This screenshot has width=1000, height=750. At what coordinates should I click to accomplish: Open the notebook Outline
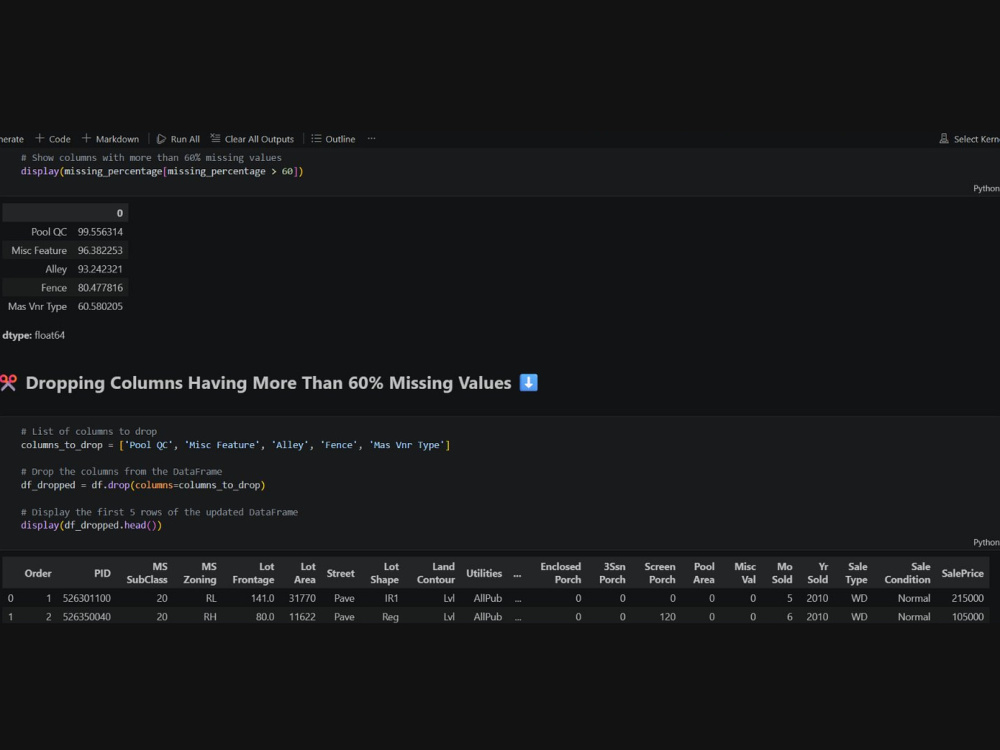[x=333, y=138]
